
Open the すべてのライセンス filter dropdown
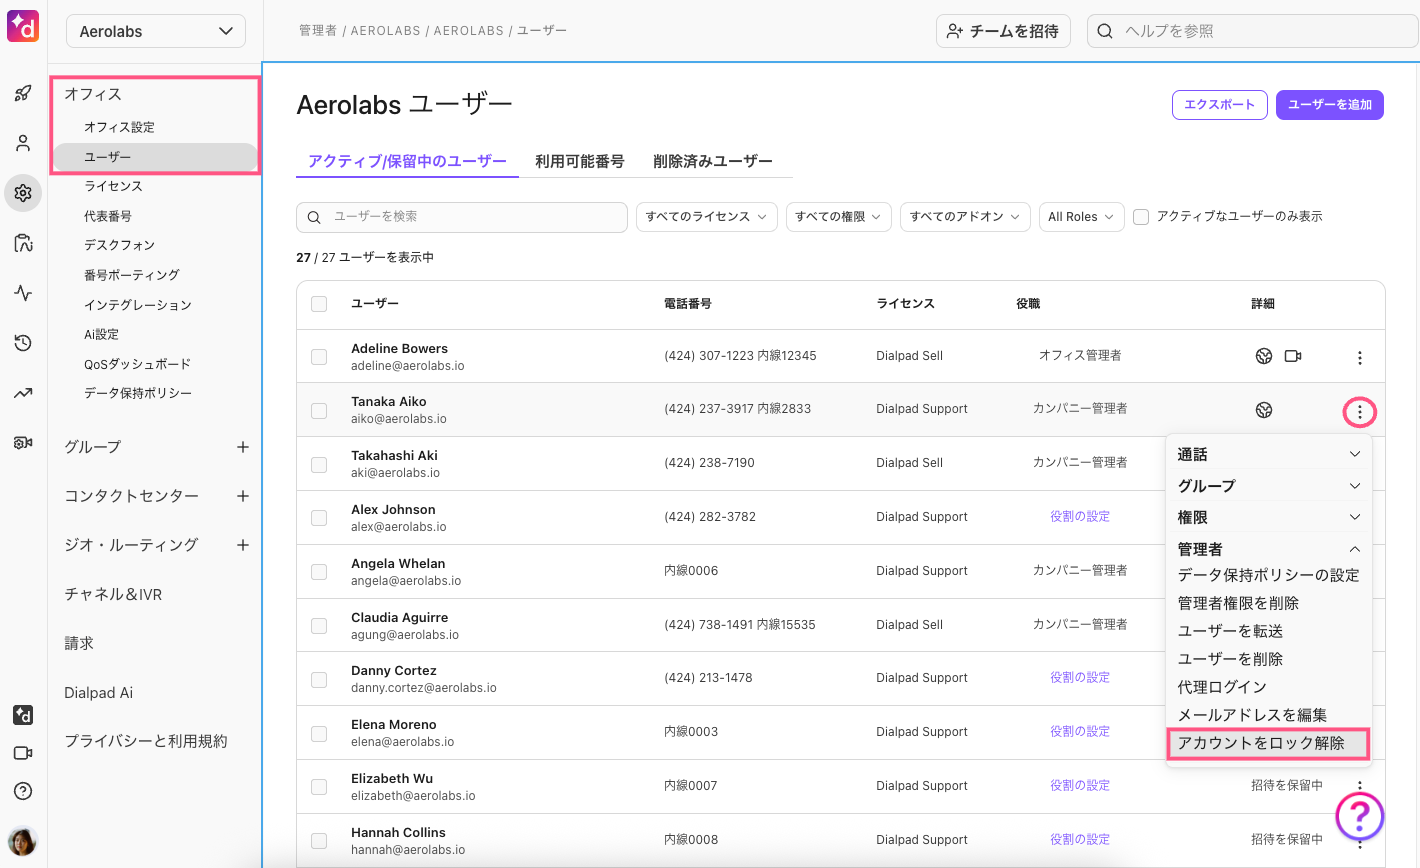pyautogui.click(x=706, y=217)
